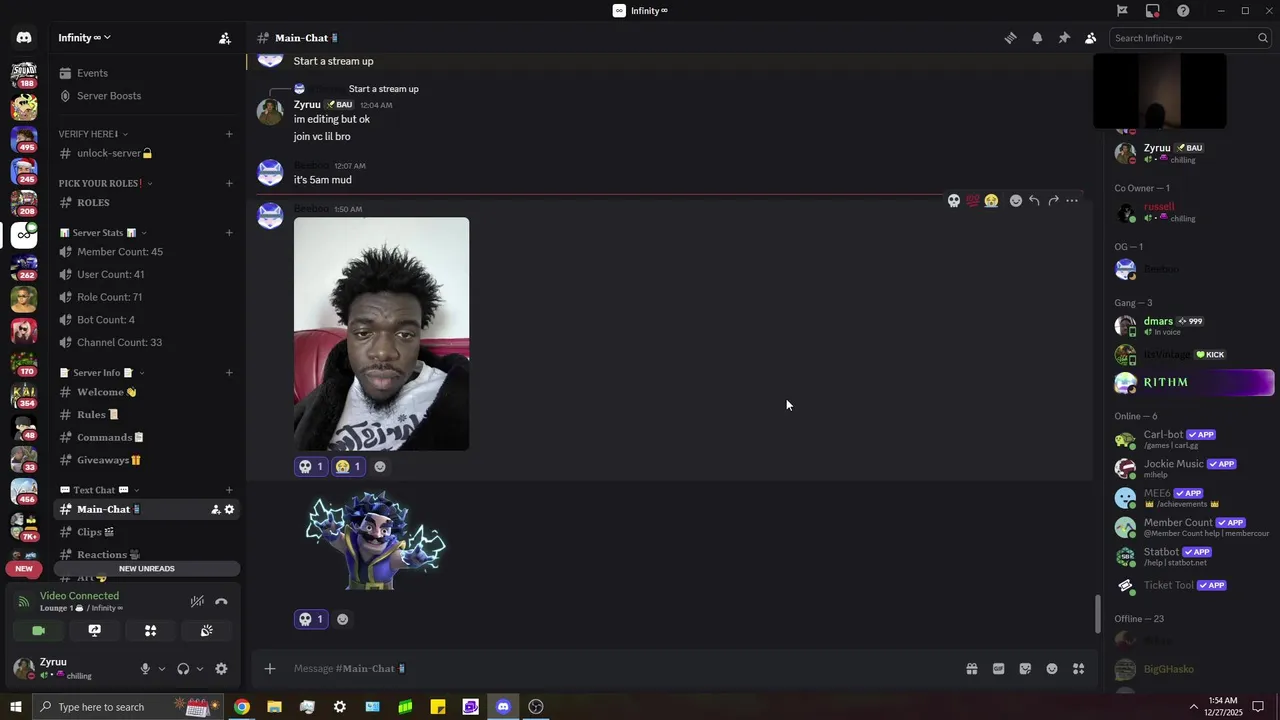This screenshot has width=1280, height=720.
Task: Add reaction to the sticker message
Action: [342, 619]
